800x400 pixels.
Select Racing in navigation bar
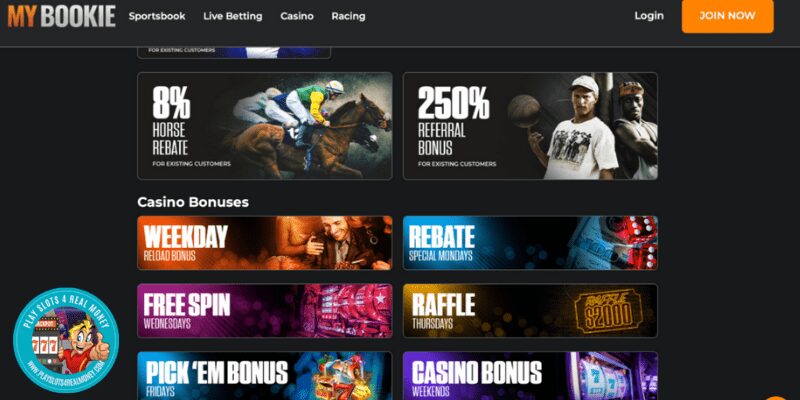click(x=348, y=16)
